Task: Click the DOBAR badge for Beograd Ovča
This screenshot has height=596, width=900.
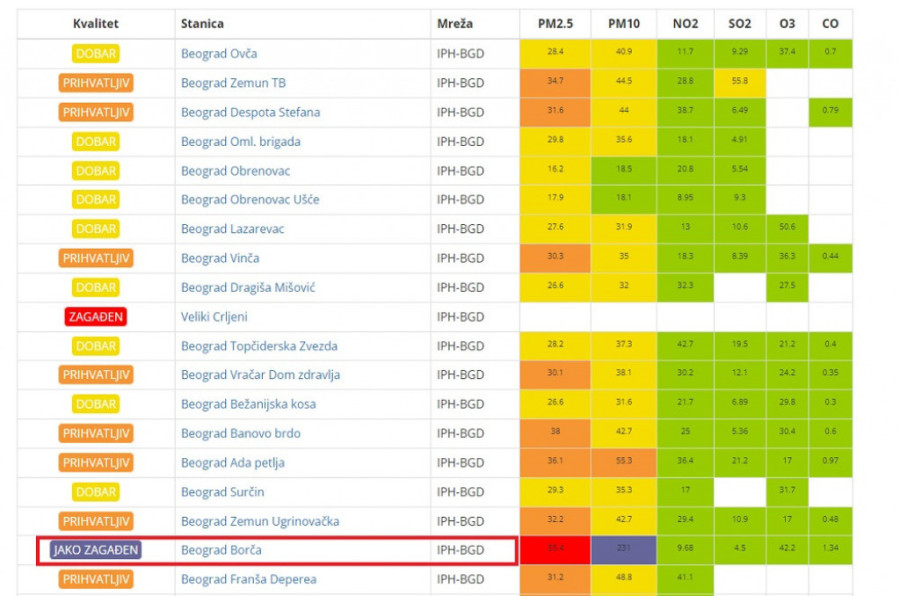Action: [x=96, y=53]
